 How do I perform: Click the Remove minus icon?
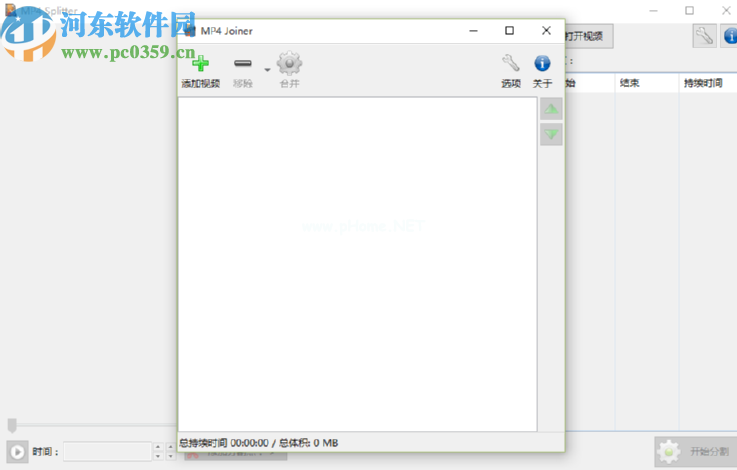click(243, 63)
